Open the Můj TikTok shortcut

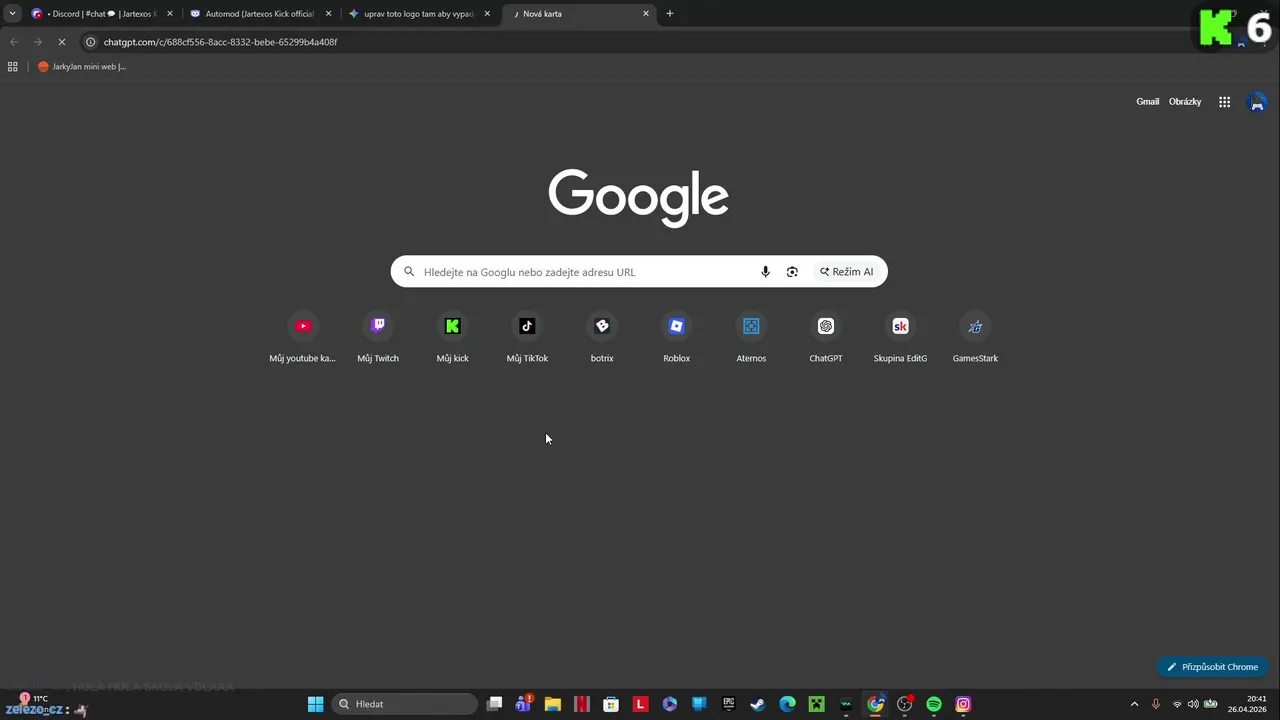[527, 338]
